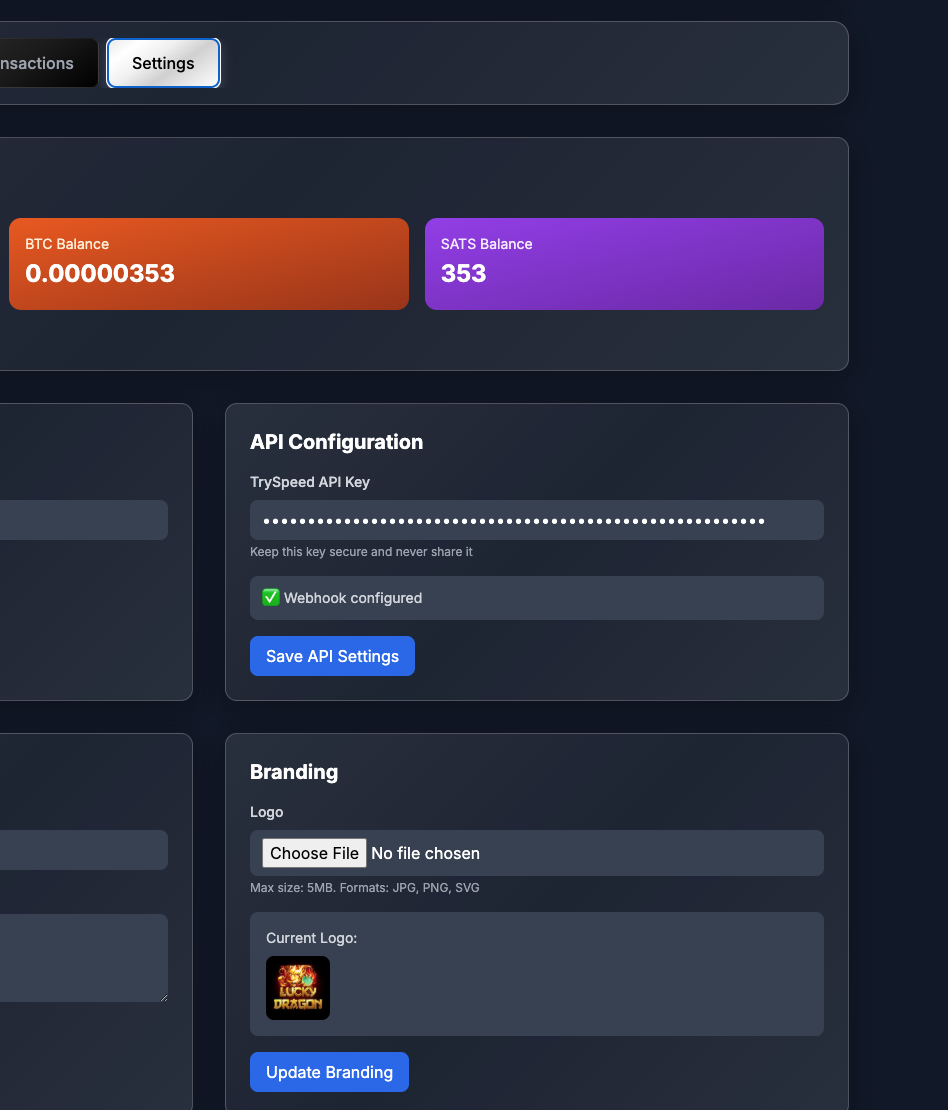This screenshot has height=1110, width=948.
Task: Click the BTC balance value 0.00000353
Action: [x=100, y=273]
